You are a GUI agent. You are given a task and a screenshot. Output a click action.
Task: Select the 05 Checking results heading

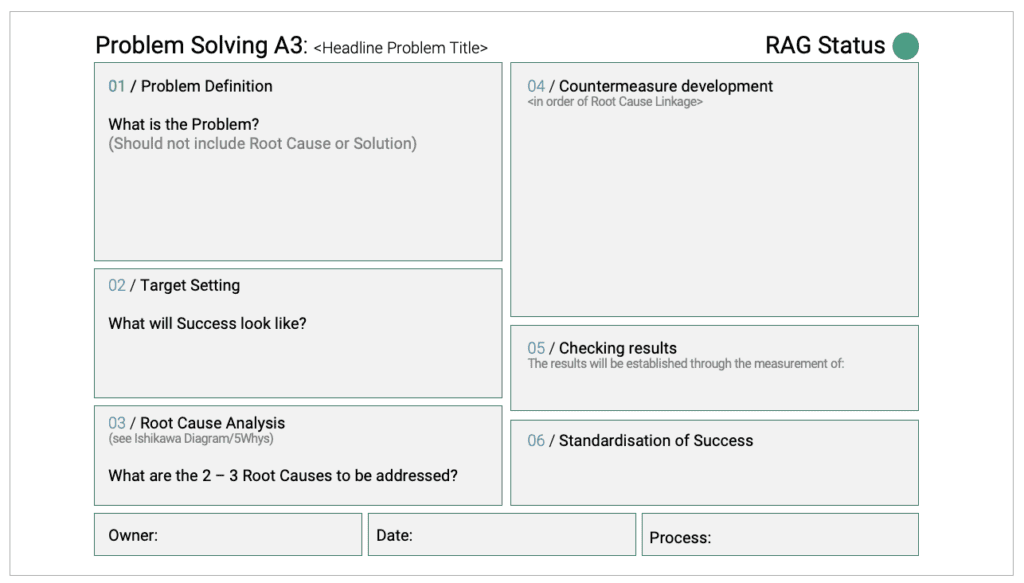(602, 348)
